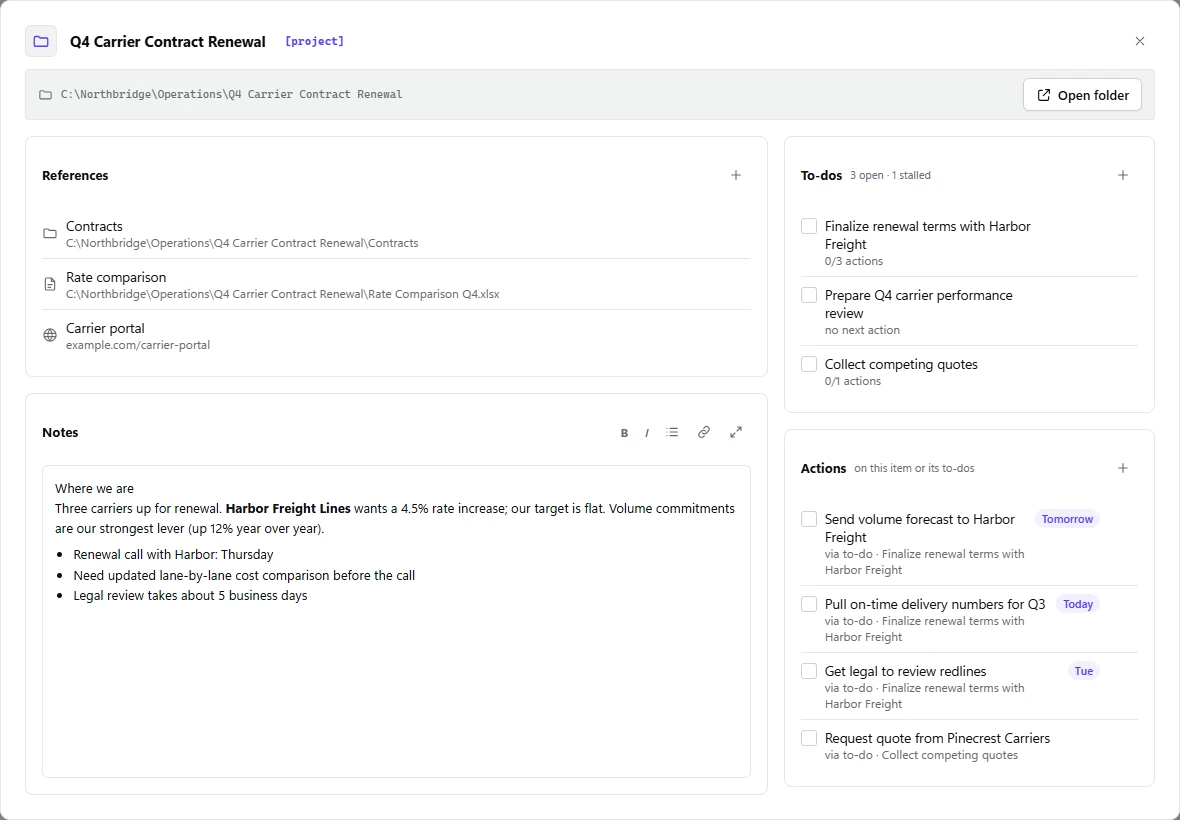Click the Rate comparison file icon

pyautogui.click(x=50, y=284)
